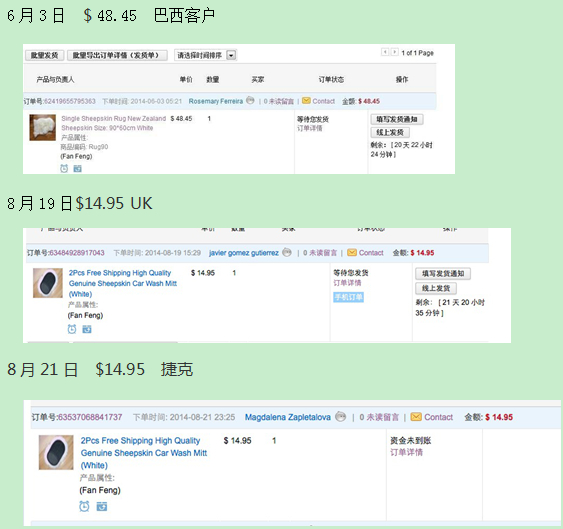Viewport: 563px width, 529px height.
Task: Click 线上发货 button in the $48.45 order
Action: [x=390, y=132]
